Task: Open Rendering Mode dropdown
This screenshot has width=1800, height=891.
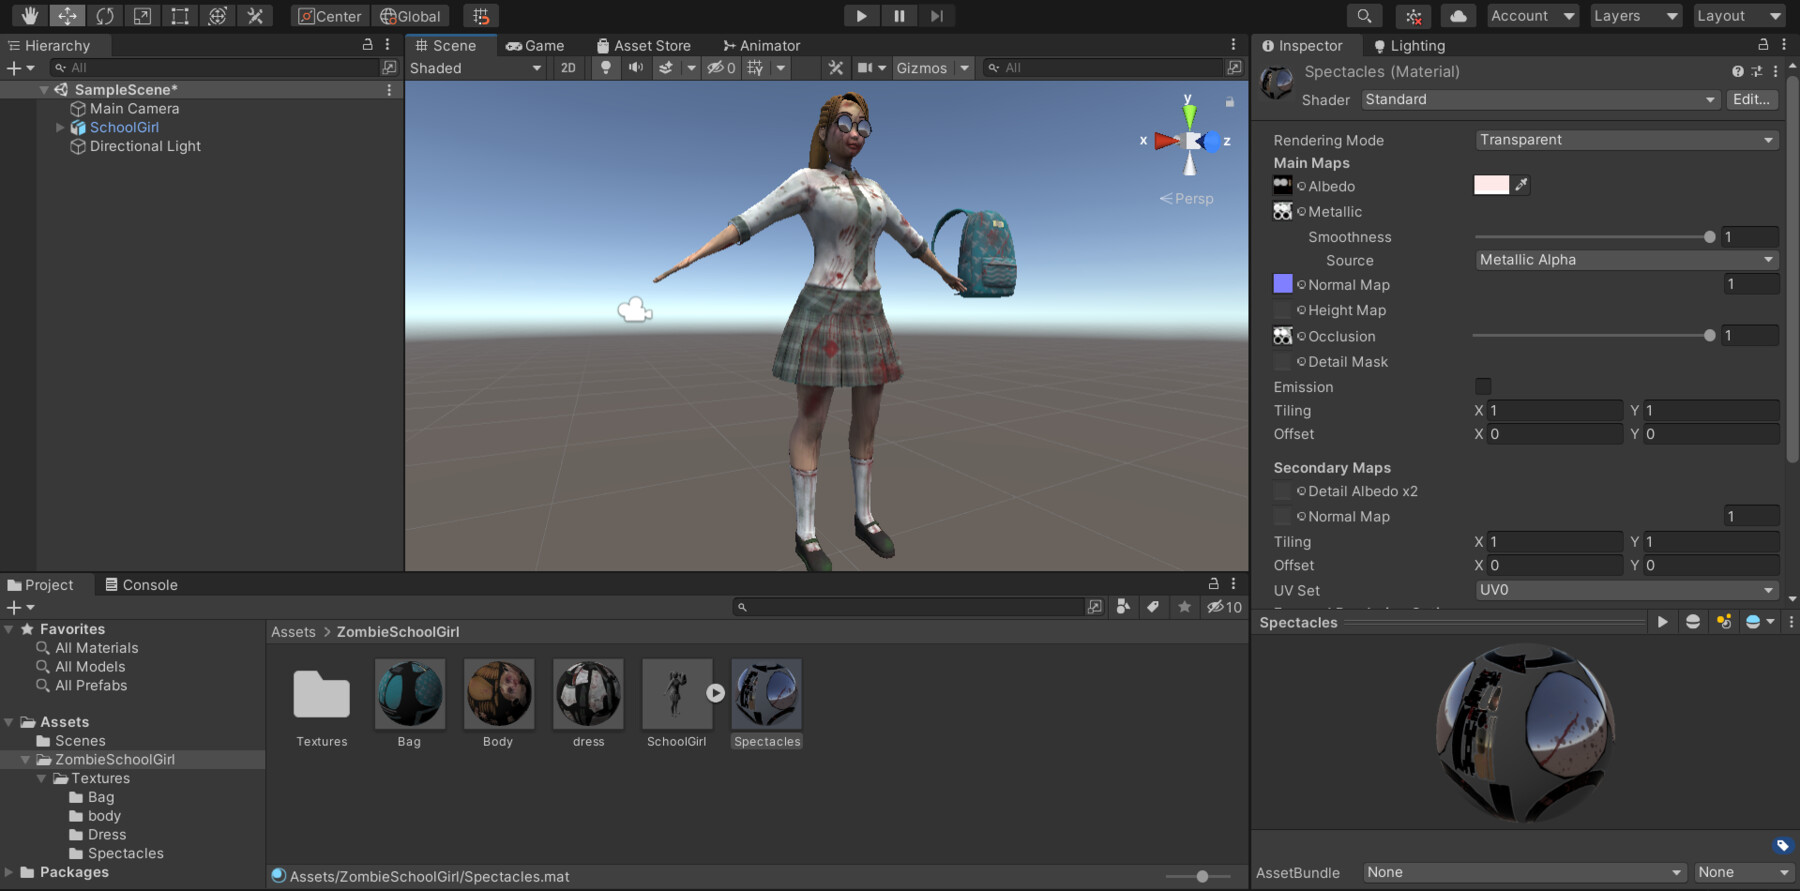Action: coord(1627,140)
